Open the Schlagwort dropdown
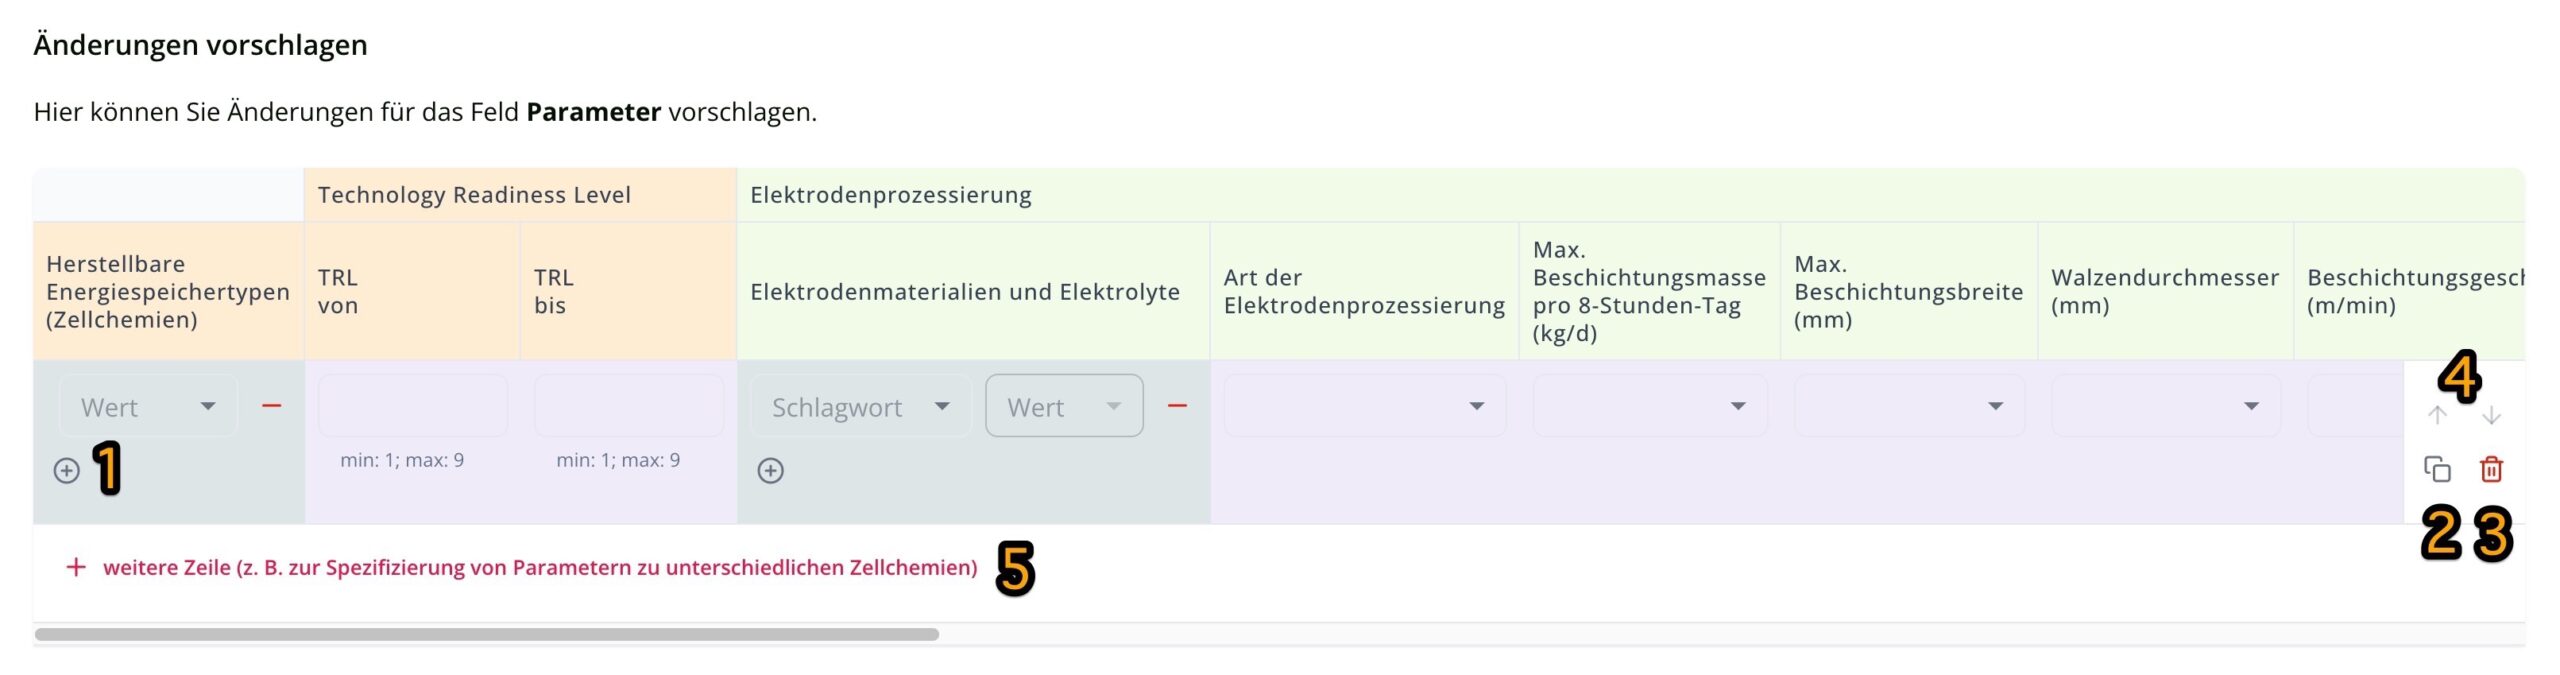The image size is (2560, 675). 860,406
